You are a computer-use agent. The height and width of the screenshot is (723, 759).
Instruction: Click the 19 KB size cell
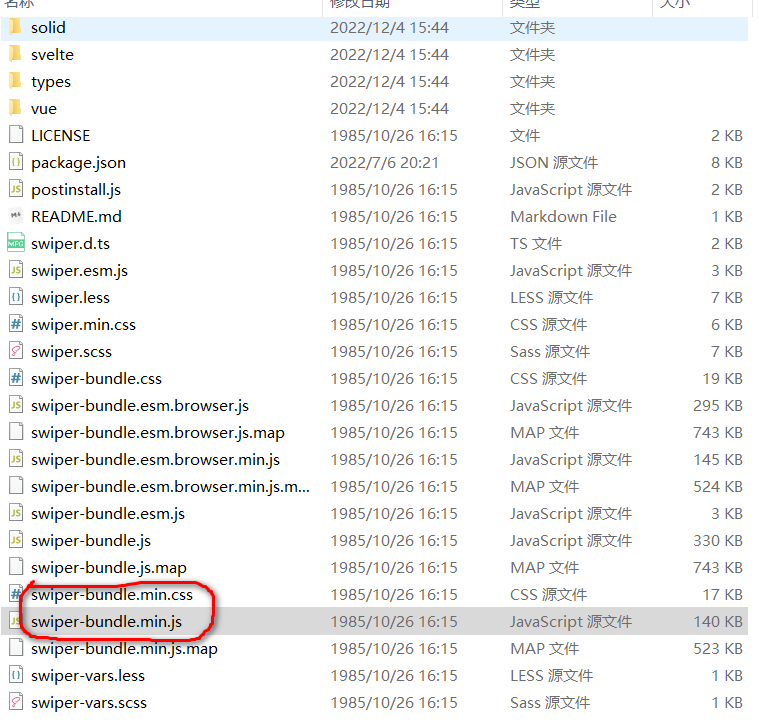point(723,379)
